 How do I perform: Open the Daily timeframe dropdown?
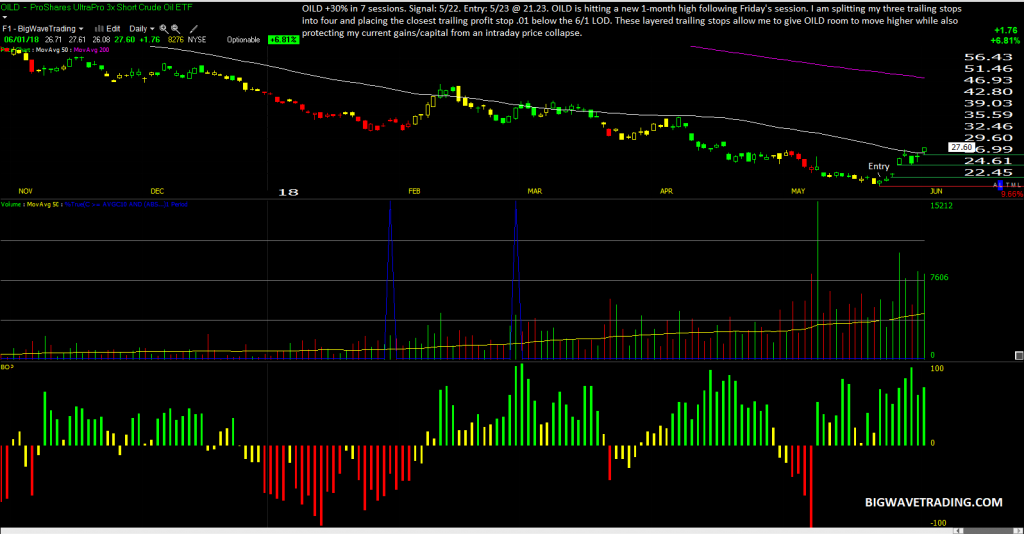pyautogui.click(x=142, y=29)
